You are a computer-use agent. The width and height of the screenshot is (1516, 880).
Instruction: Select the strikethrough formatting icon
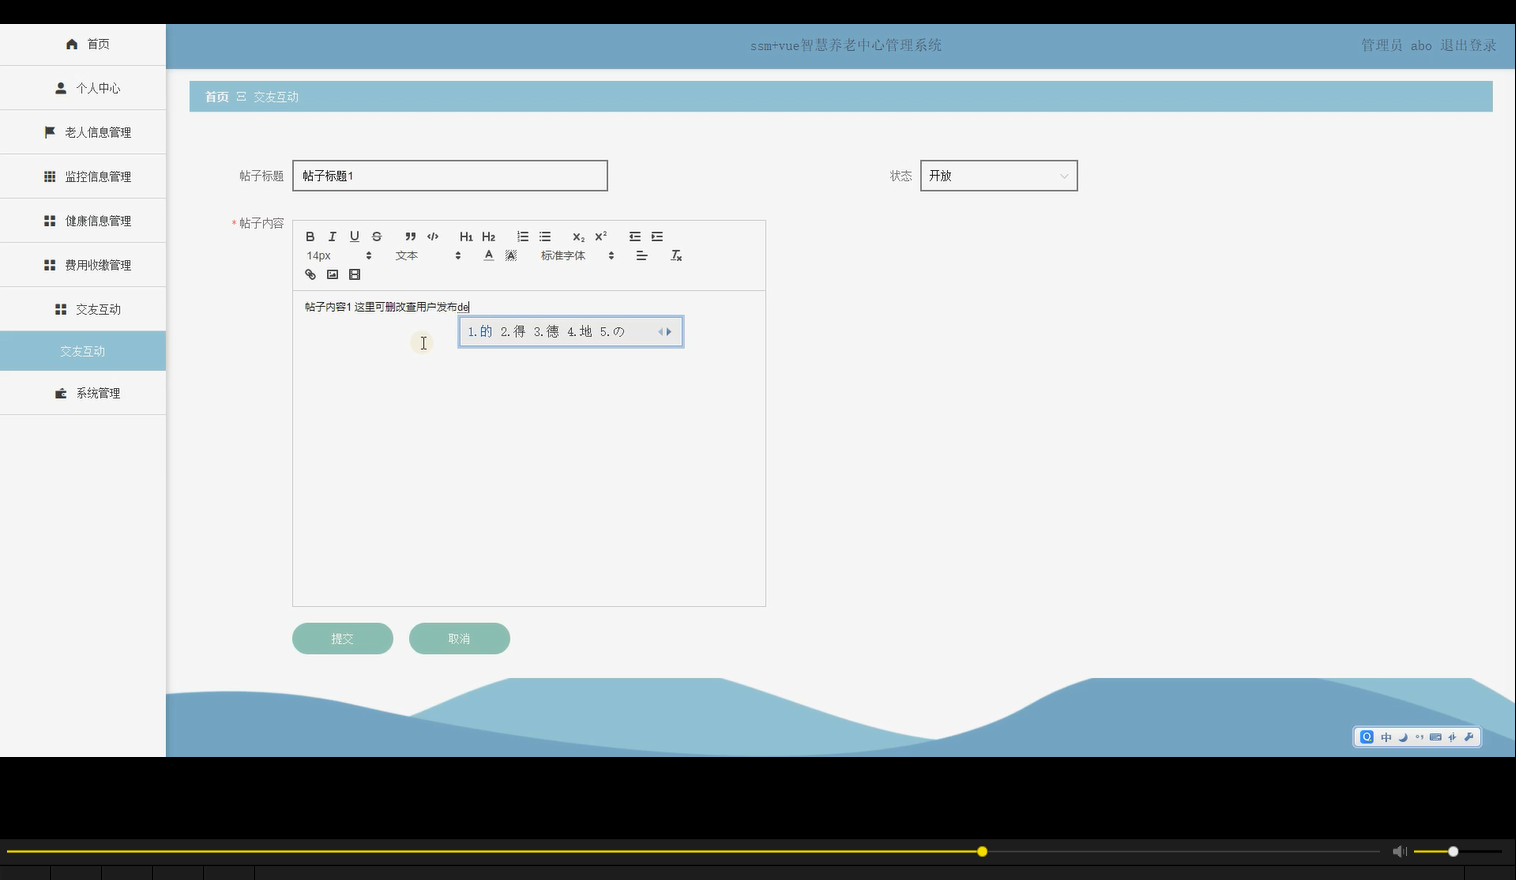(x=376, y=236)
